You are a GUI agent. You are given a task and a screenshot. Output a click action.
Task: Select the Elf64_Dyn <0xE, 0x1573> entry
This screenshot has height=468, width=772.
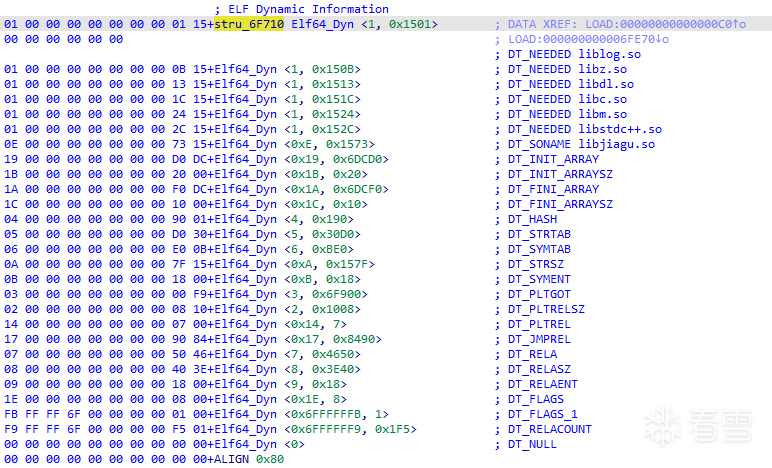pyautogui.click(x=294, y=144)
